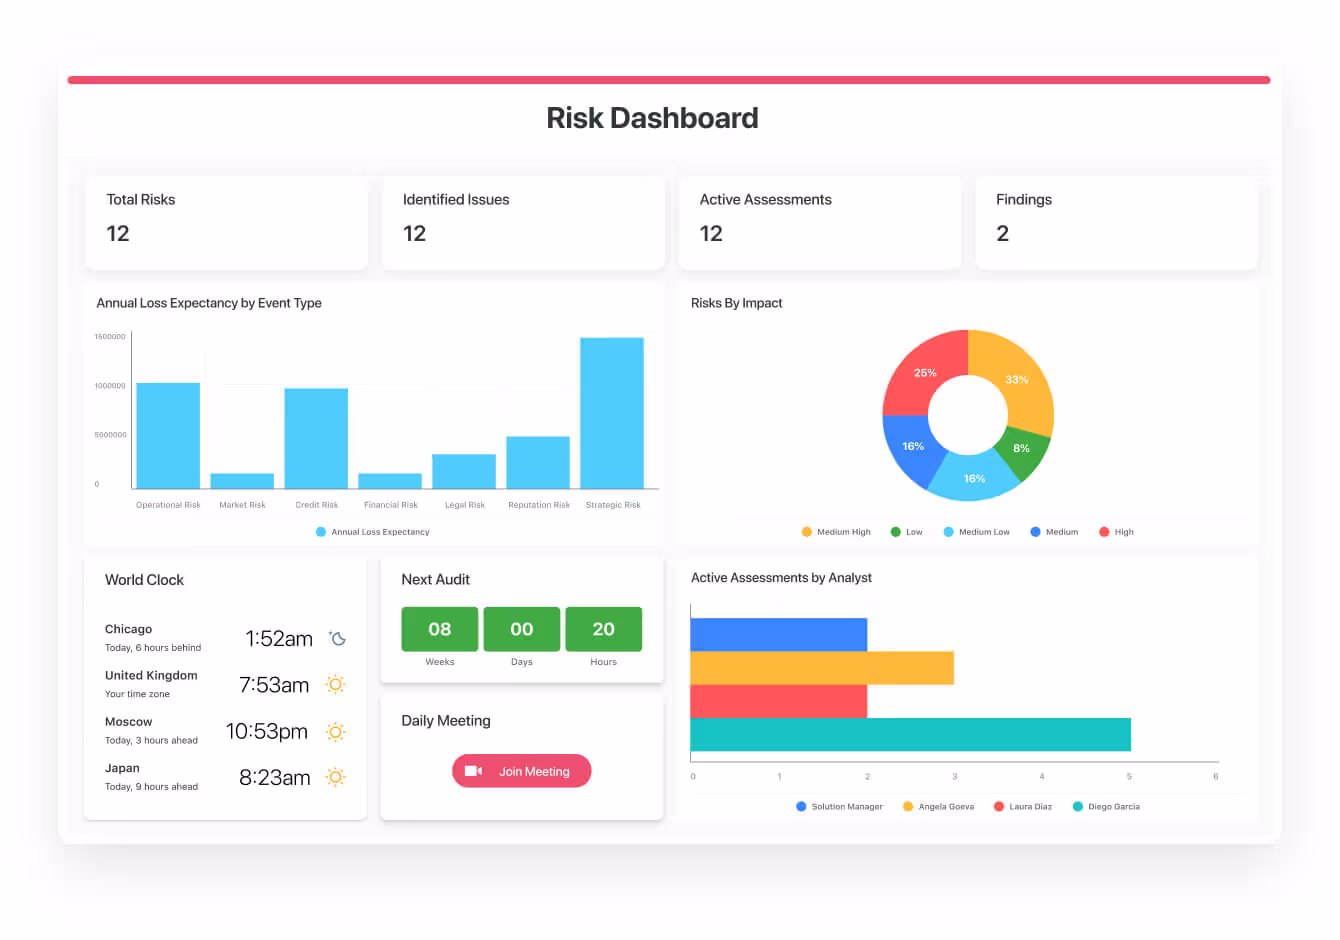Open the Total Risks card

pyautogui.click(x=227, y=222)
